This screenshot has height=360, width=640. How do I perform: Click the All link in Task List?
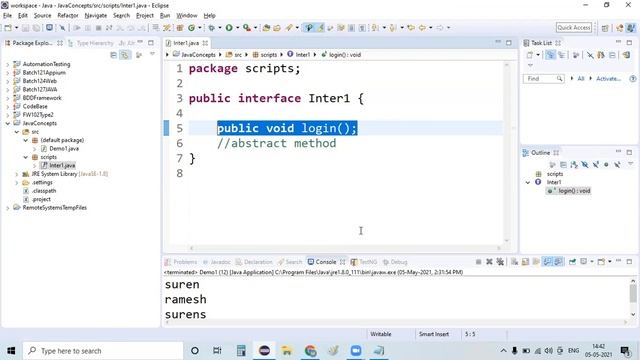tap(581, 78)
